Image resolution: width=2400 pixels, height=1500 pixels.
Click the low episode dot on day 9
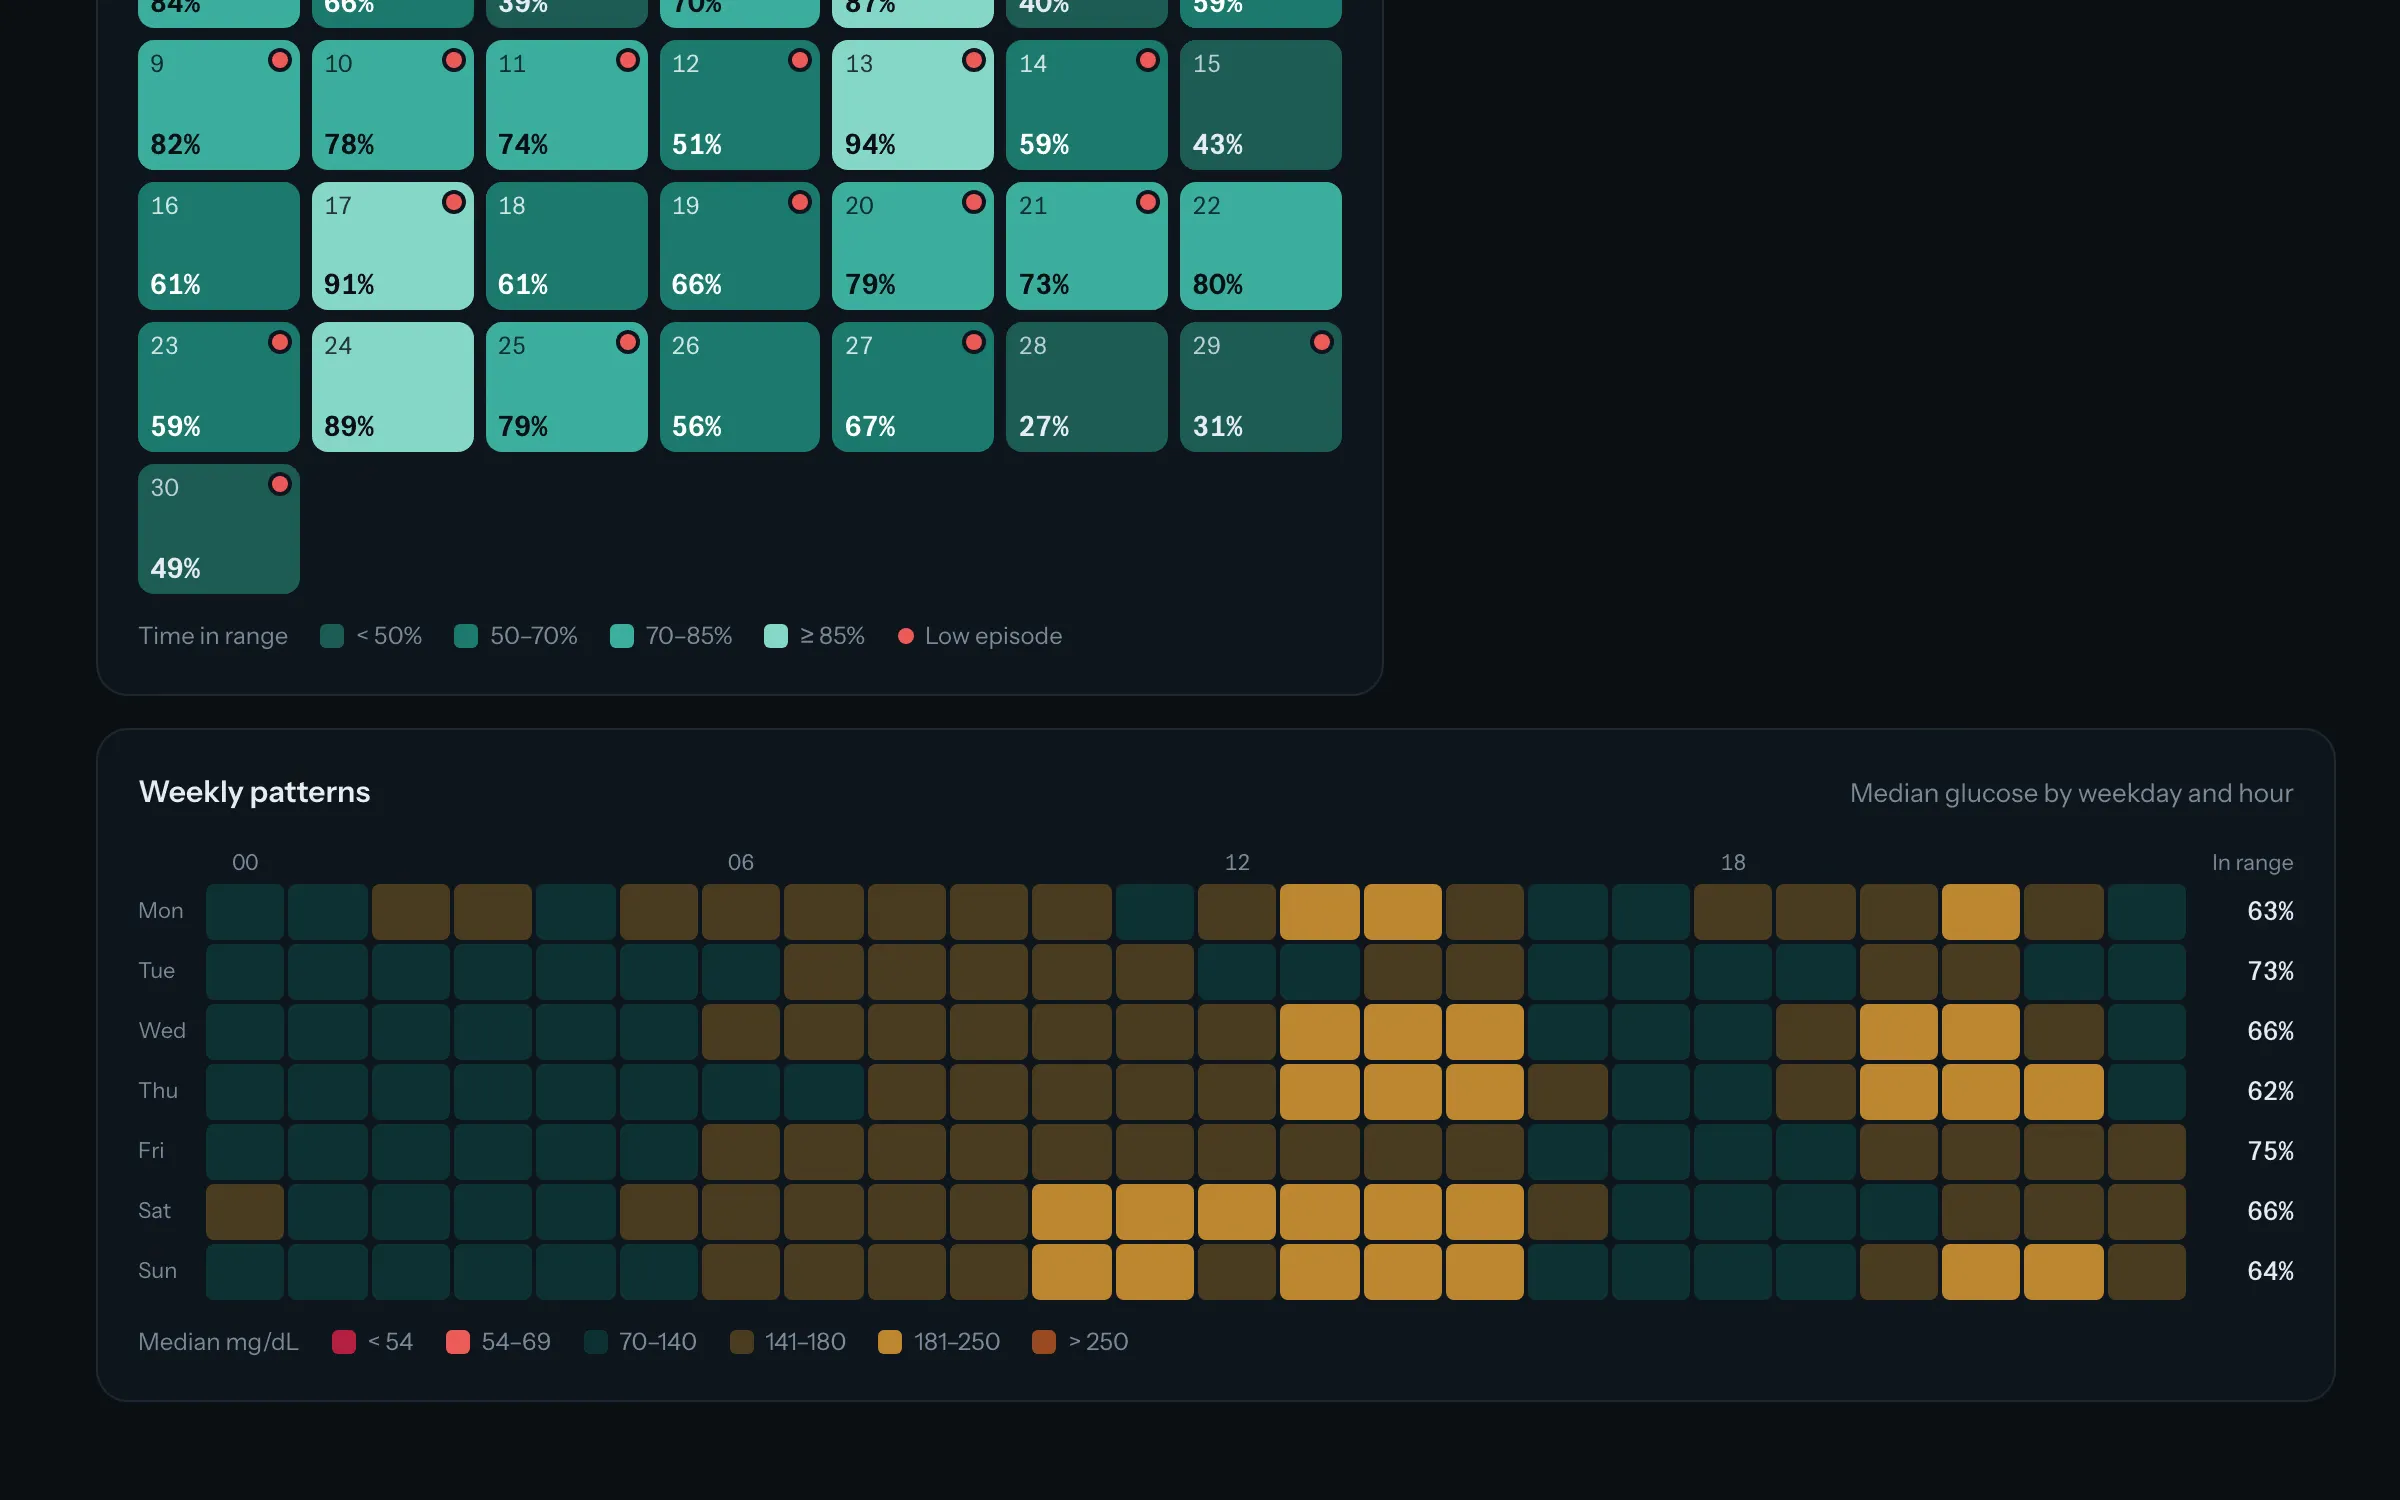280,60
